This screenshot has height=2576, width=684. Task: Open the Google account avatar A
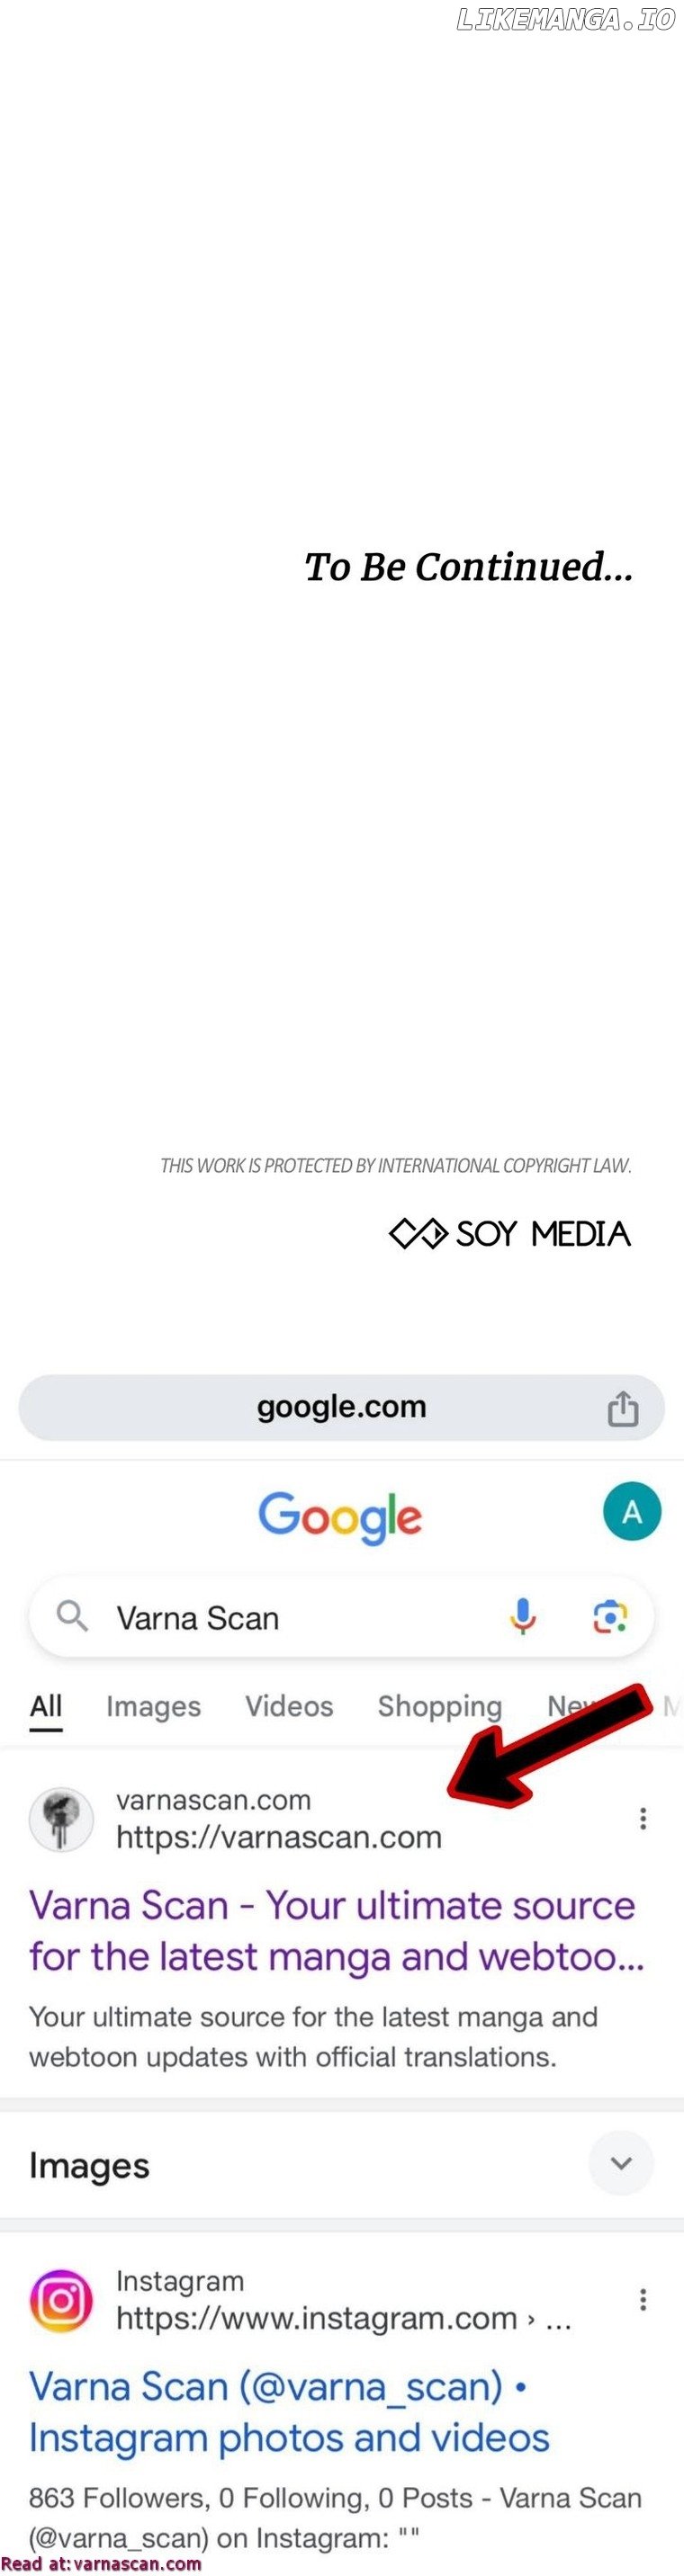pyautogui.click(x=632, y=1511)
